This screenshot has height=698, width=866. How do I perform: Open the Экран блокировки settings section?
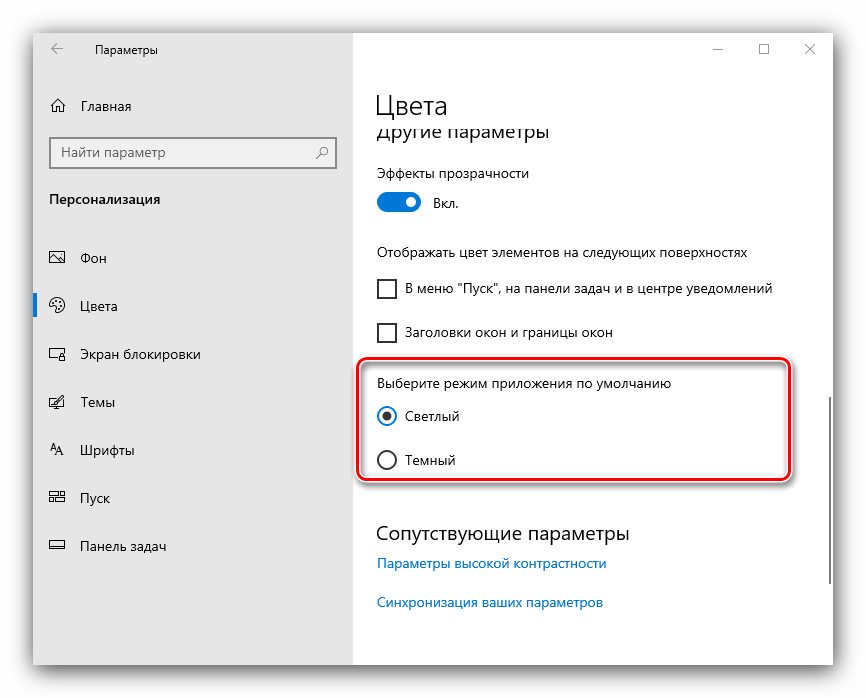pyautogui.click(x=140, y=354)
